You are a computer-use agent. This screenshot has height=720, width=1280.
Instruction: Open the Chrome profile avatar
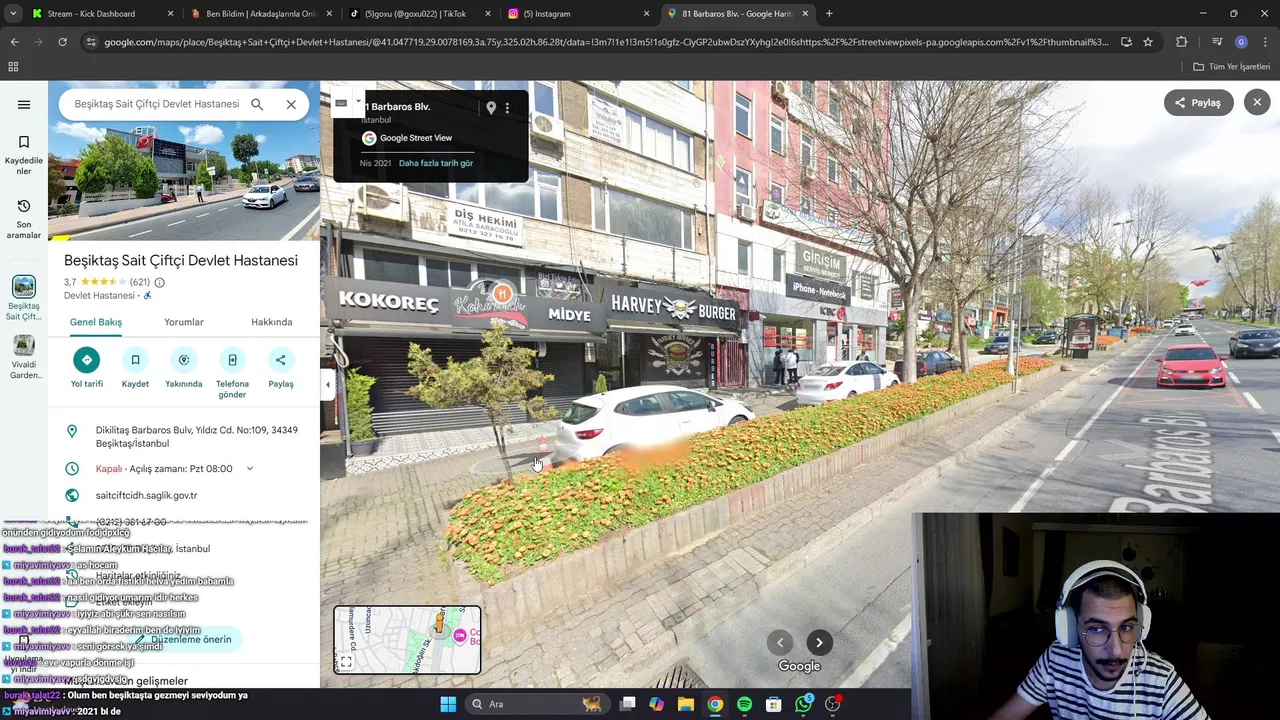(1241, 42)
